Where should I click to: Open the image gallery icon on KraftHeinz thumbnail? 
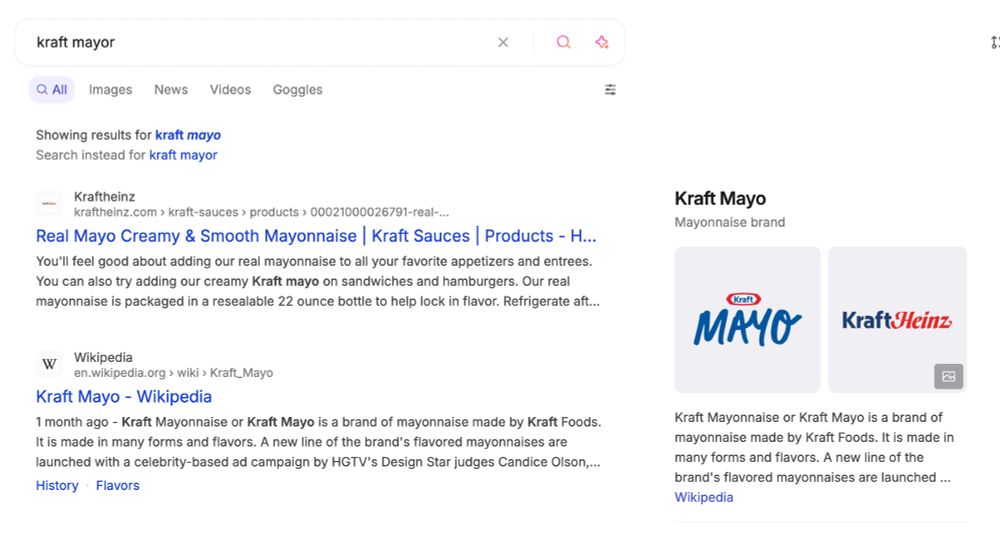pyautogui.click(x=948, y=376)
